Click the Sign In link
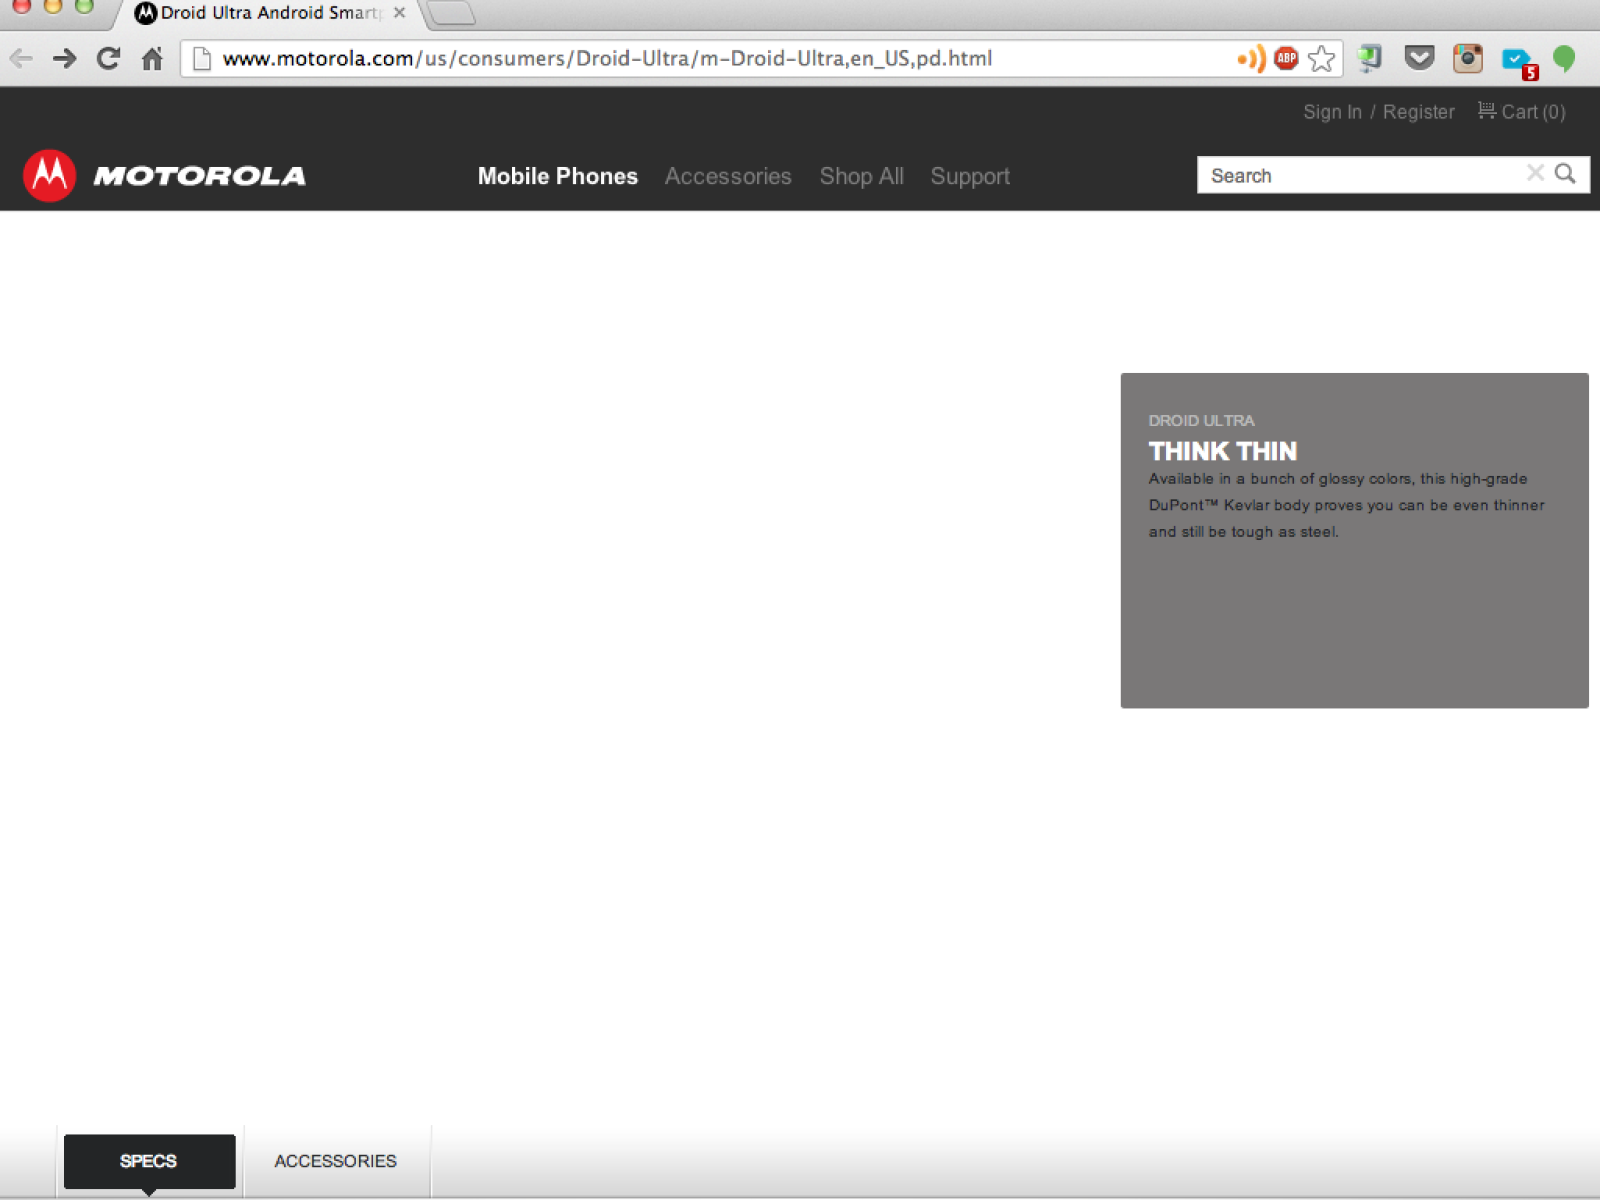1600x1200 pixels. [x=1331, y=112]
